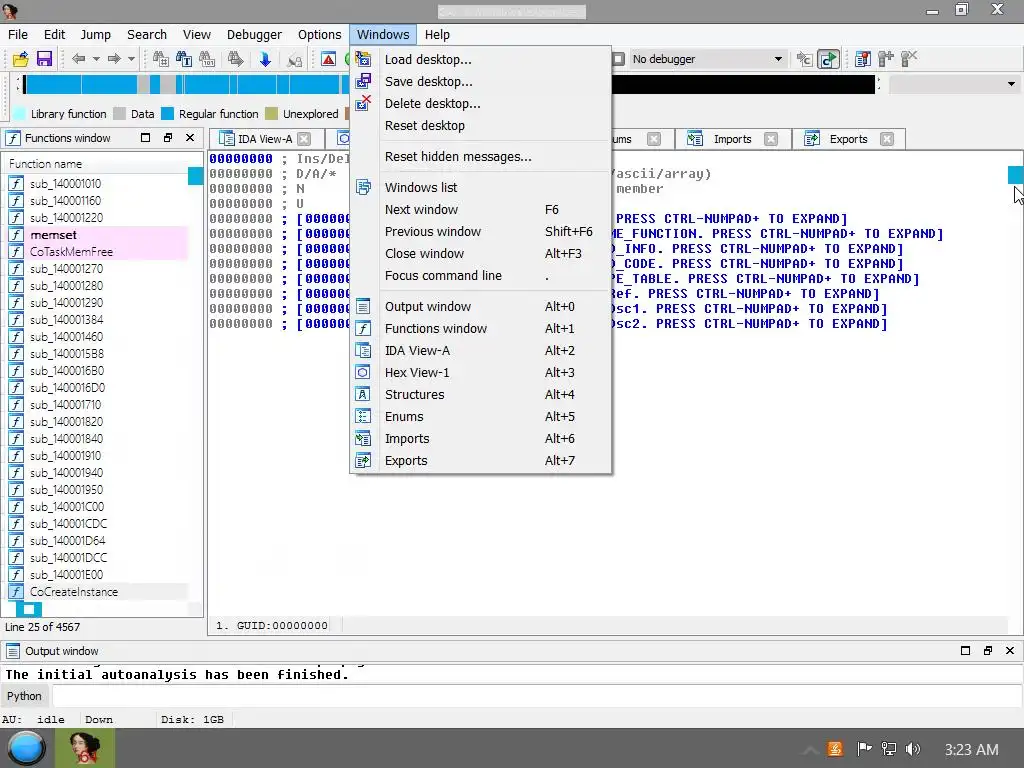Click the network tray icon
1024x768 pixels.
(888, 749)
